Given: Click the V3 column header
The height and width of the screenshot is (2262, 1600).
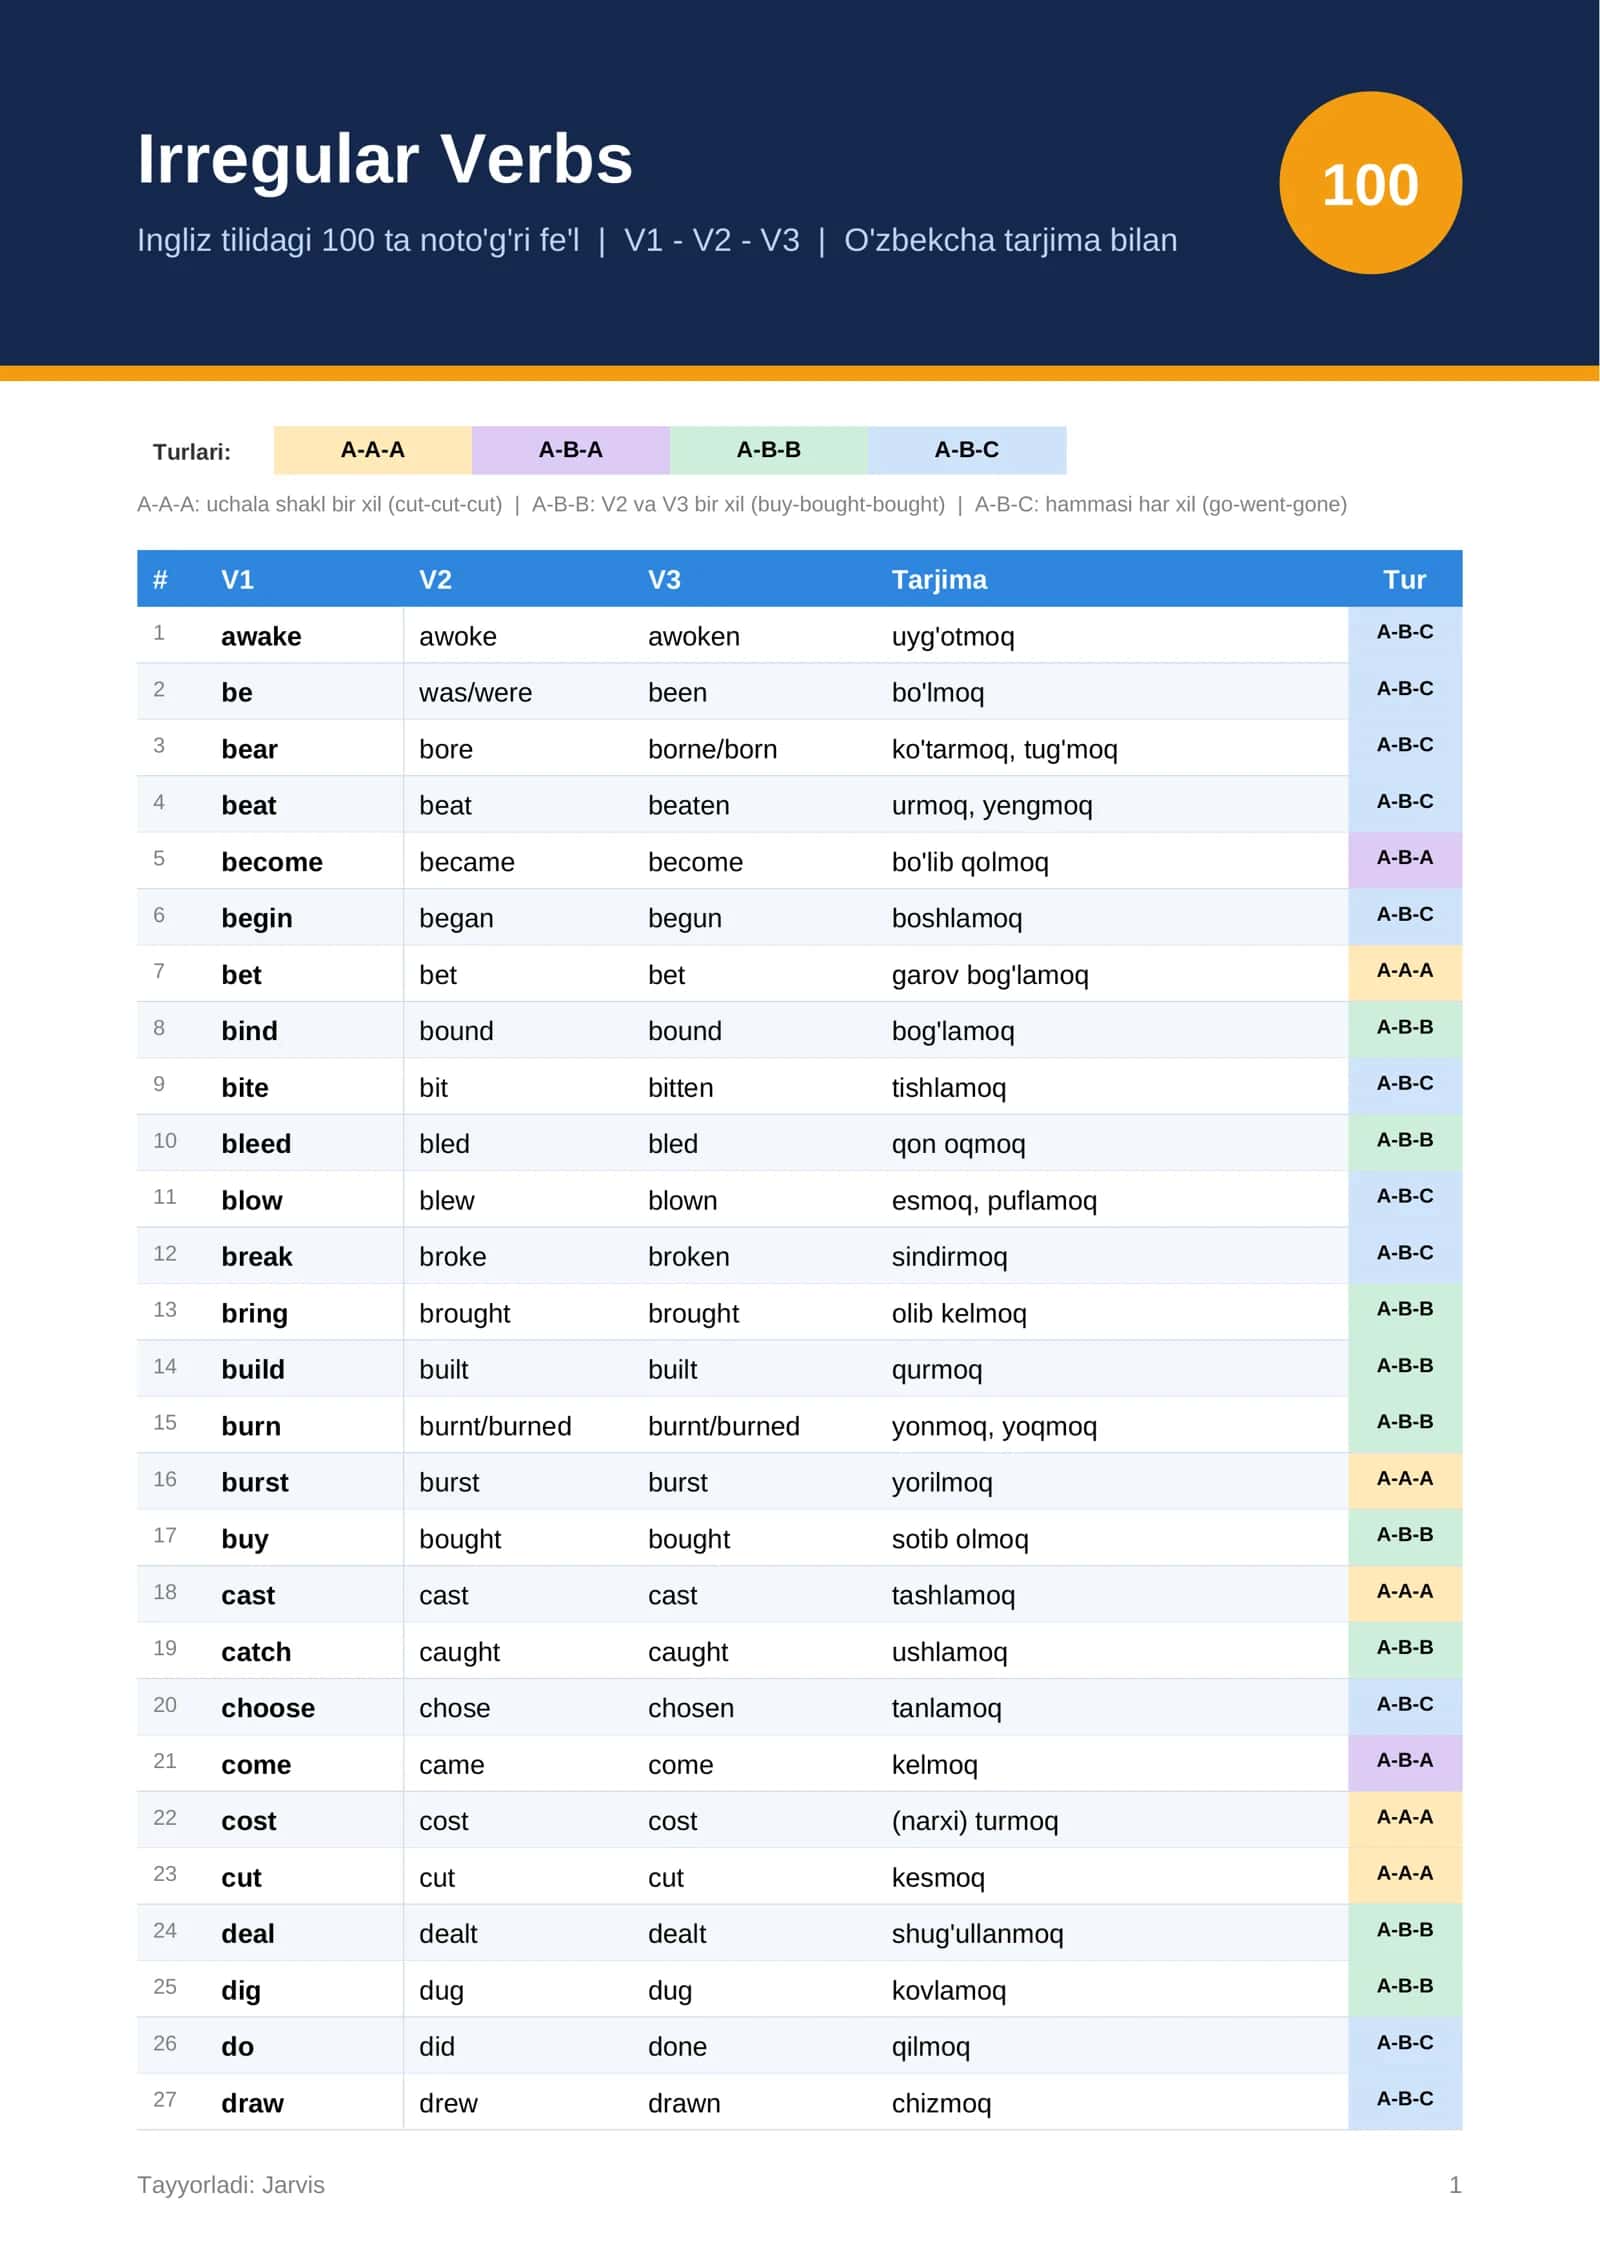Looking at the screenshot, I should point(664,580).
